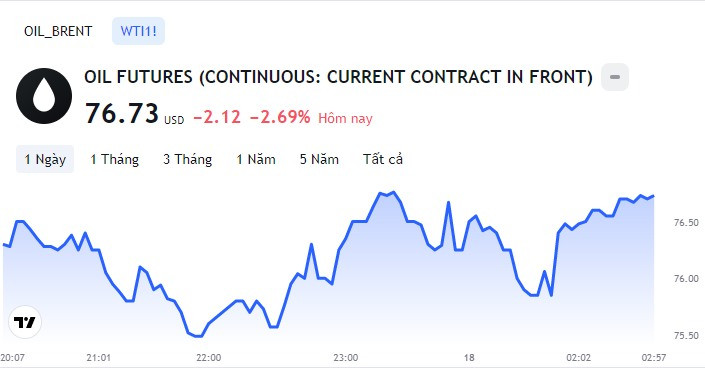View the Tất cả full history
Viewport: 705px width, 368px height.
[x=383, y=159]
